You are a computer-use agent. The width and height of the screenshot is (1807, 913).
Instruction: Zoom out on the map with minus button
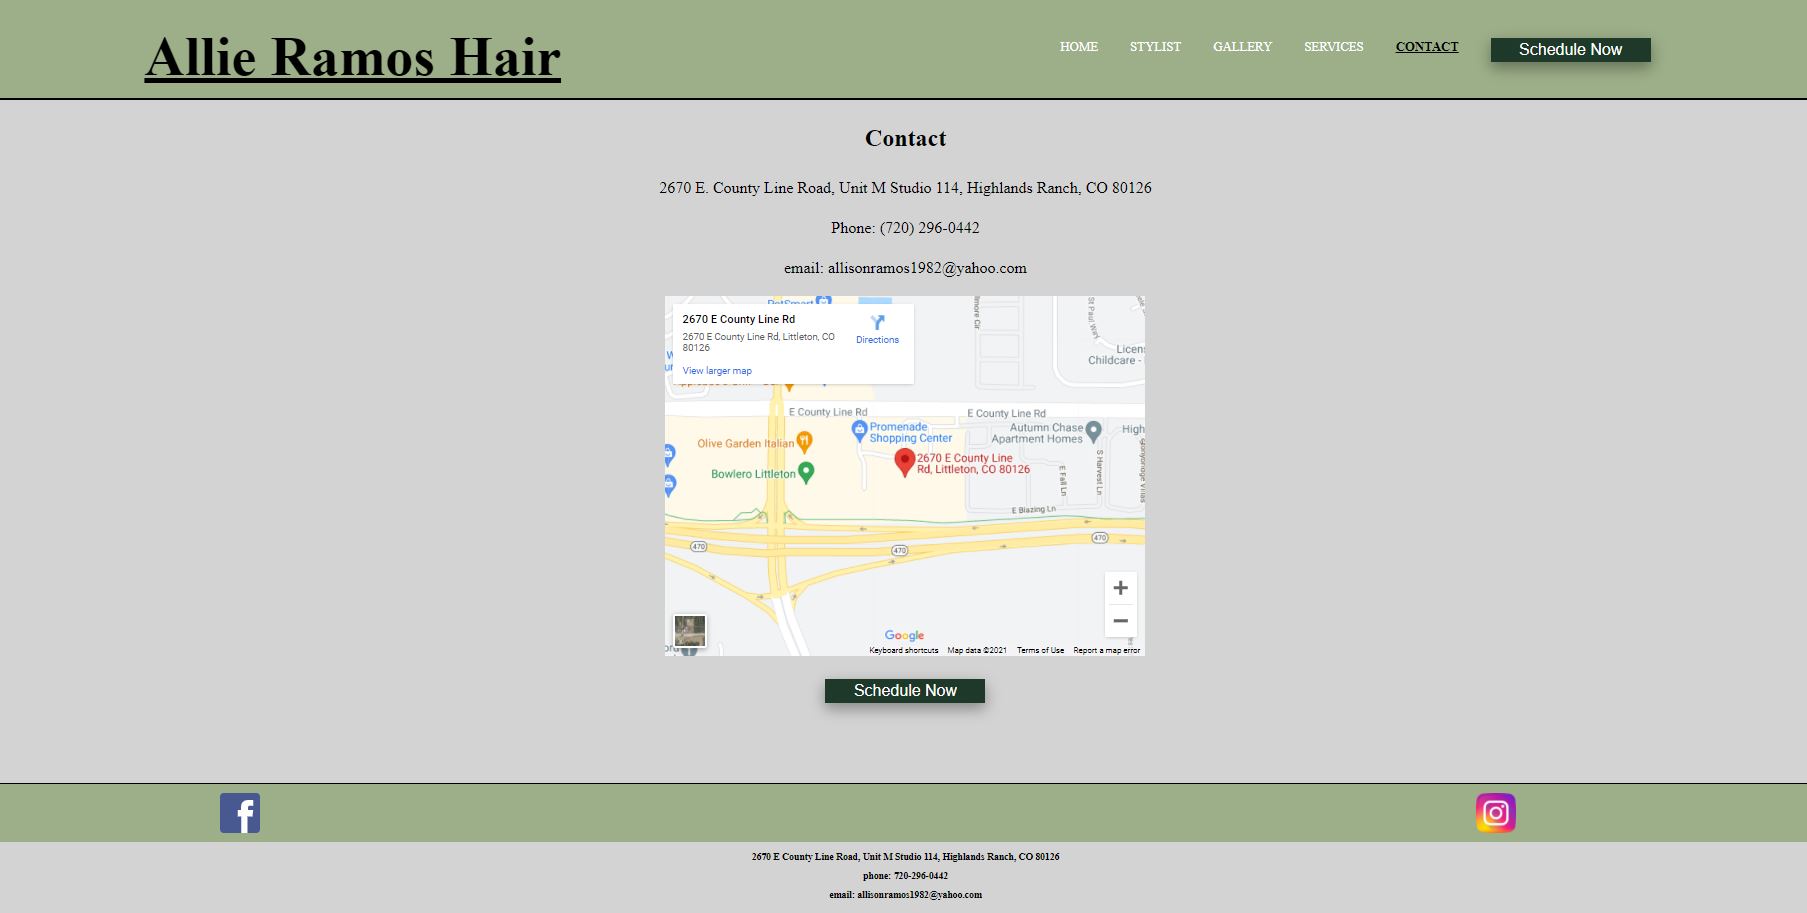tap(1120, 620)
